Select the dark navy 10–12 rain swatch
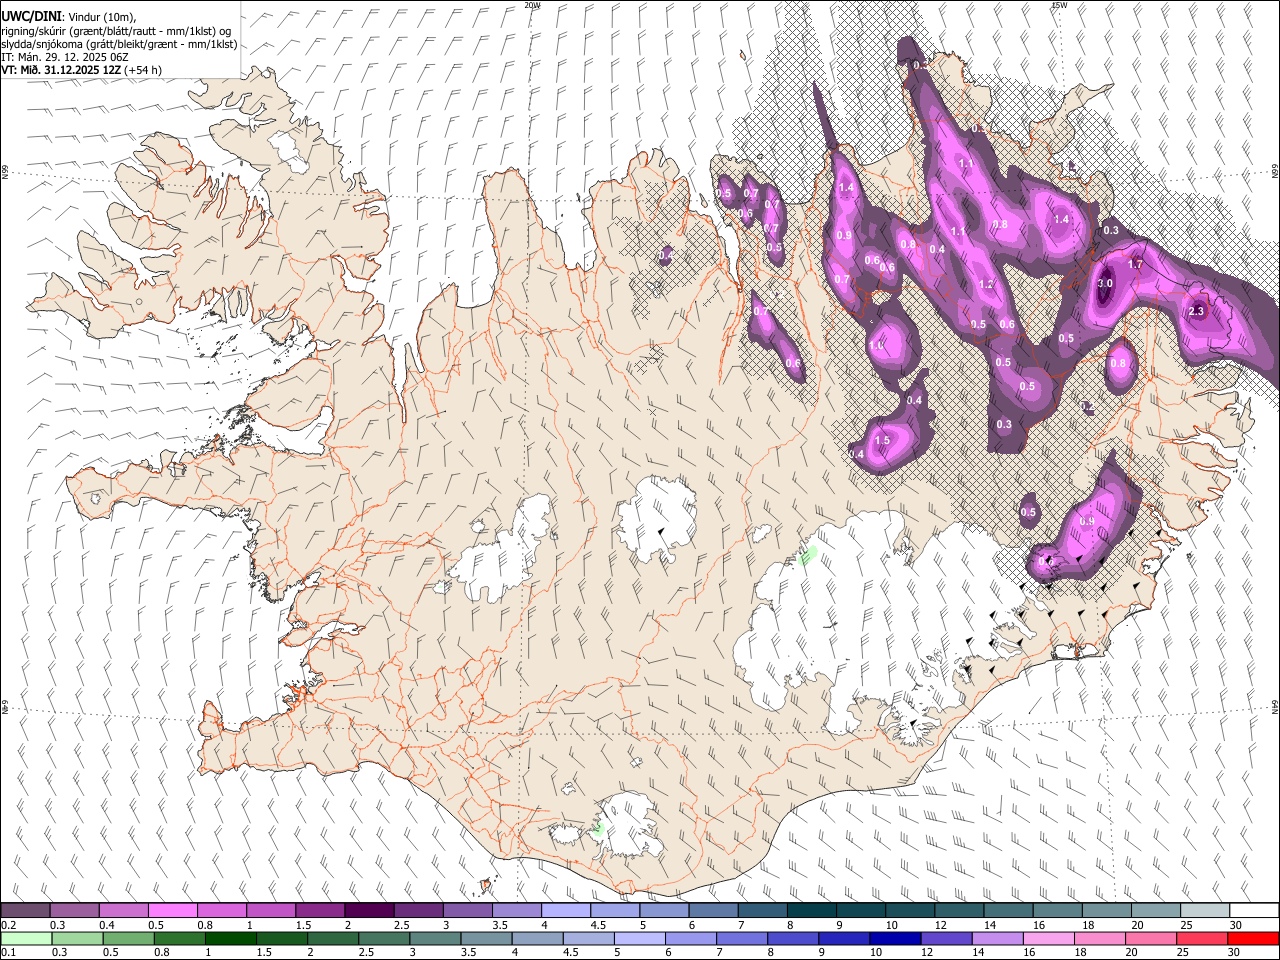Viewport: 1280px width, 960px height. (x=895, y=938)
